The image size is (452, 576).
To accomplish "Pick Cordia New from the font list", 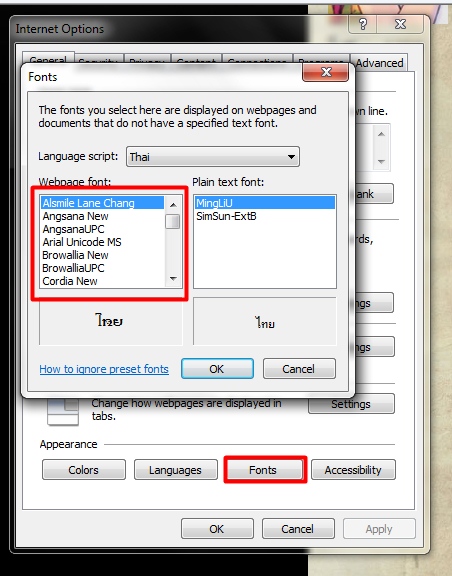I will point(70,281).
